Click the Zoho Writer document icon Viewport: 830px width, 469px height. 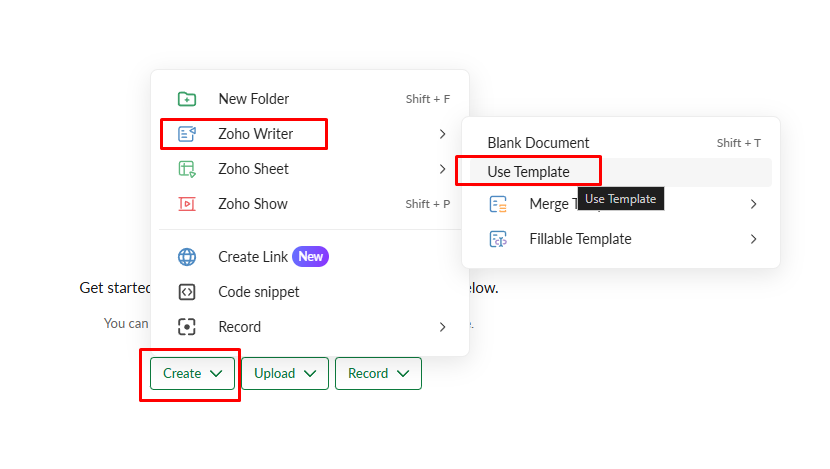coord(187,134)
